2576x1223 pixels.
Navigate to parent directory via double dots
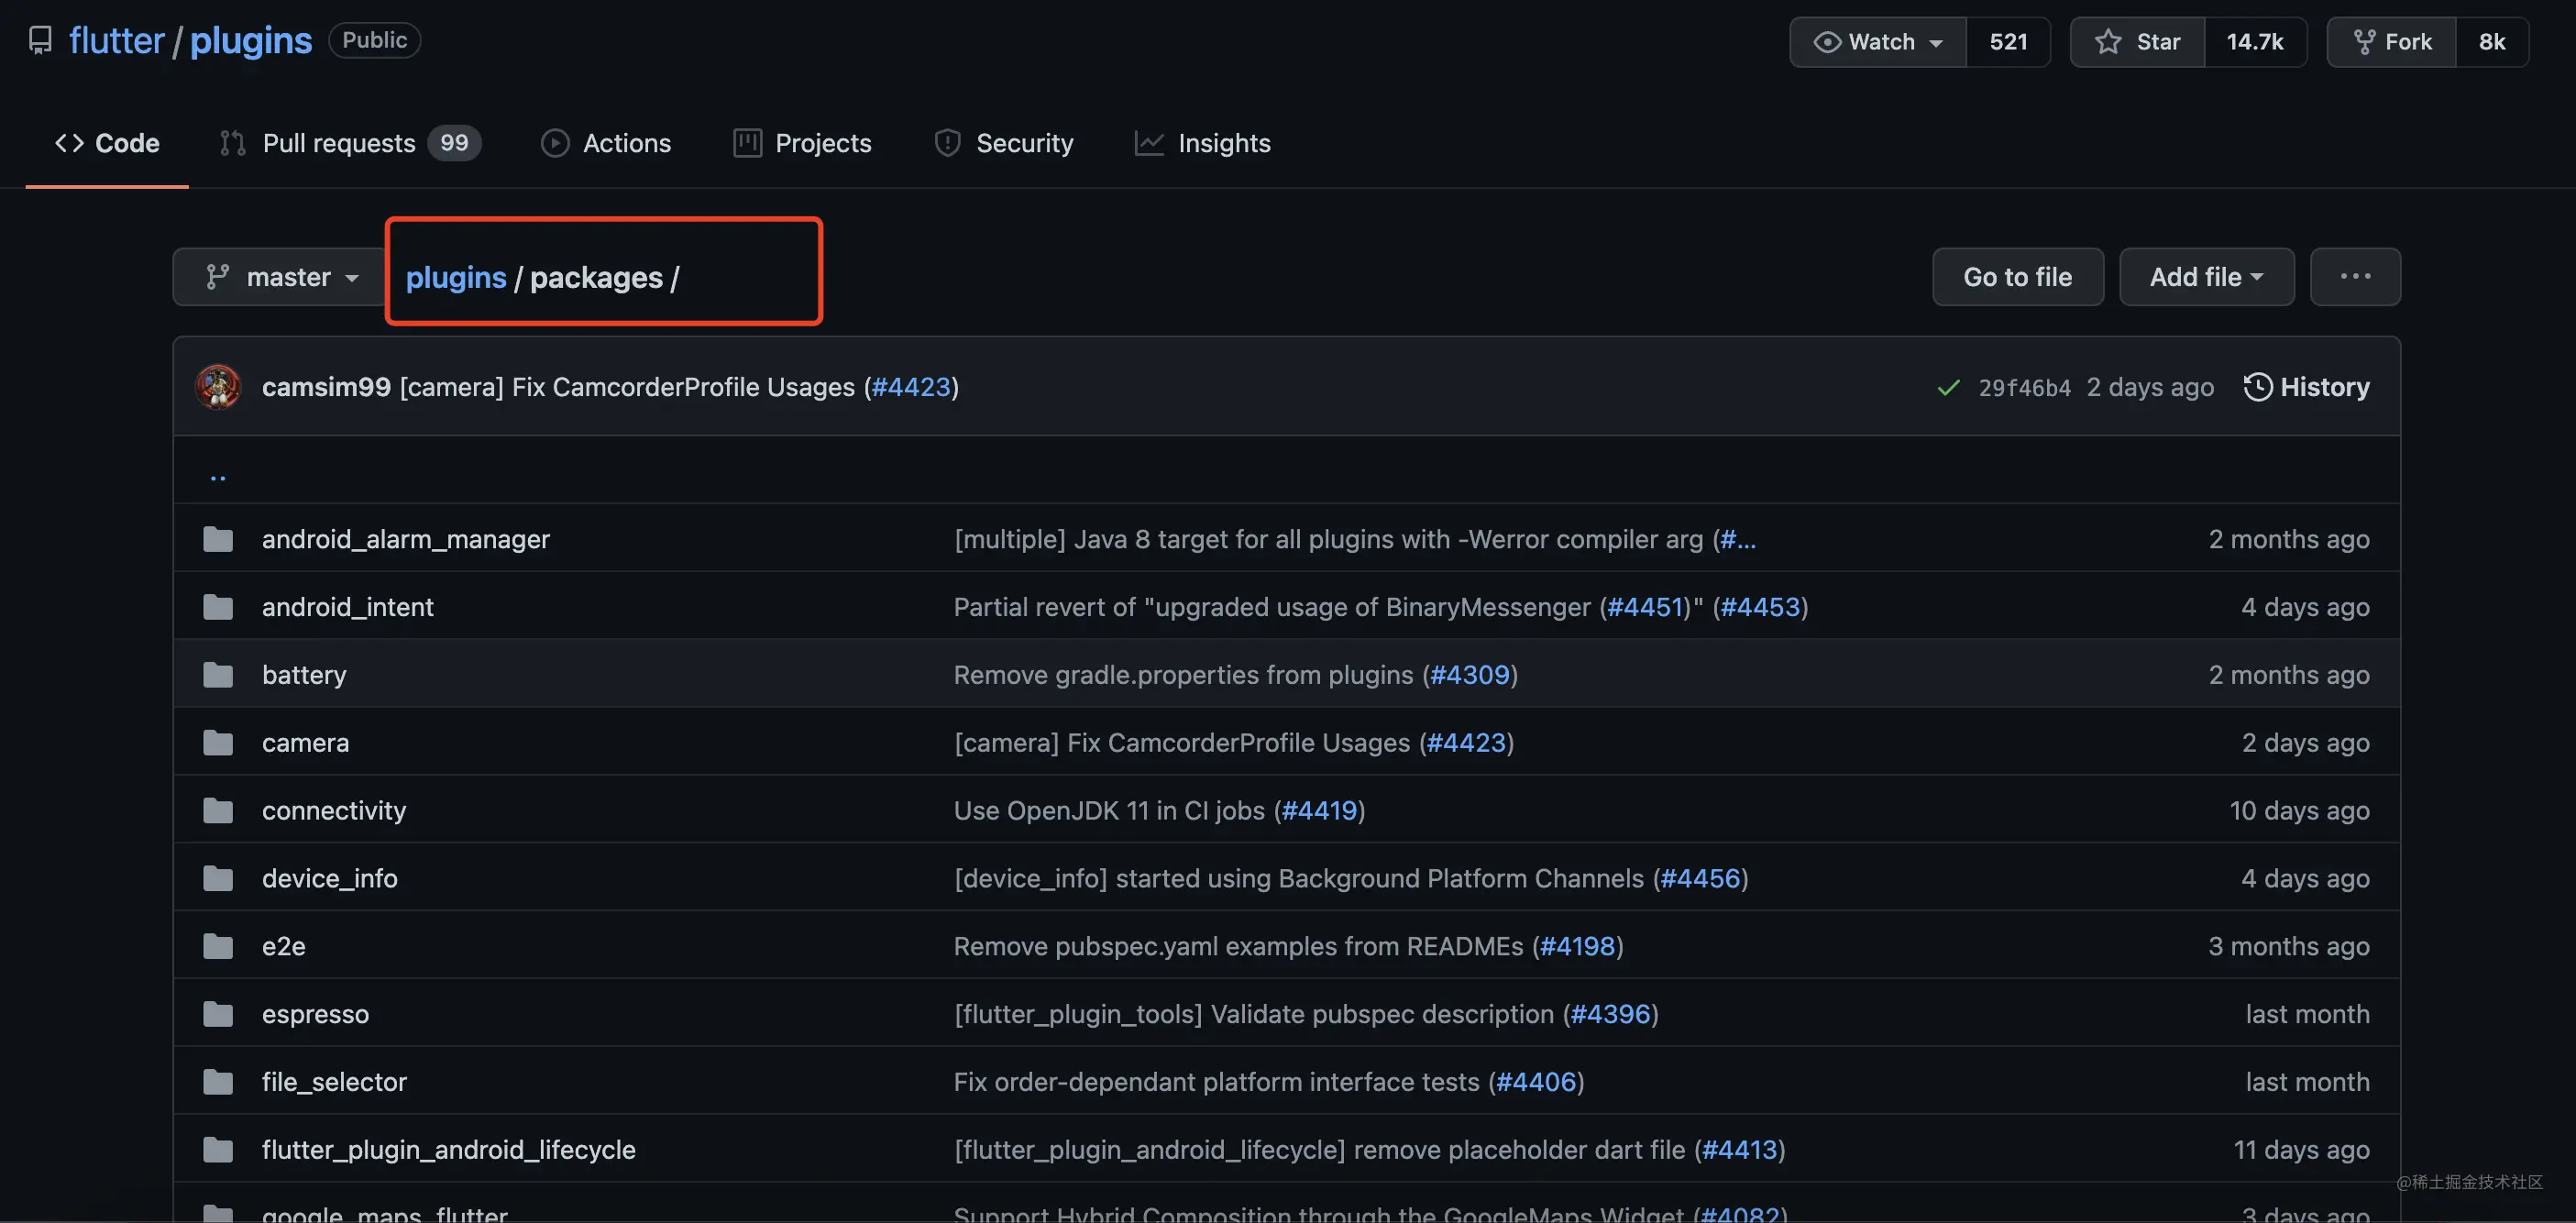(218, 475)
